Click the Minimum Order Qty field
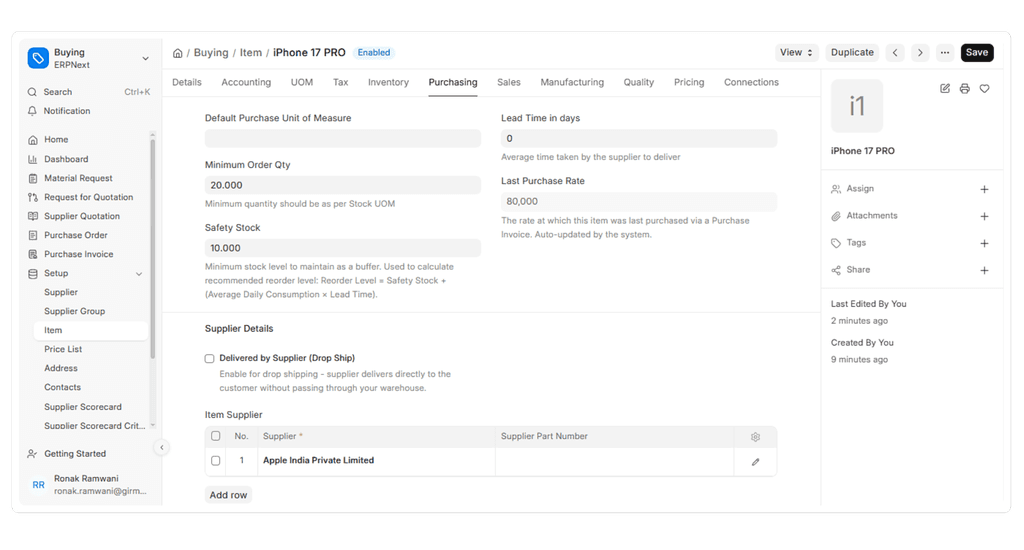The width and height of the screenshot is (1024, 550). pos(343,186)
